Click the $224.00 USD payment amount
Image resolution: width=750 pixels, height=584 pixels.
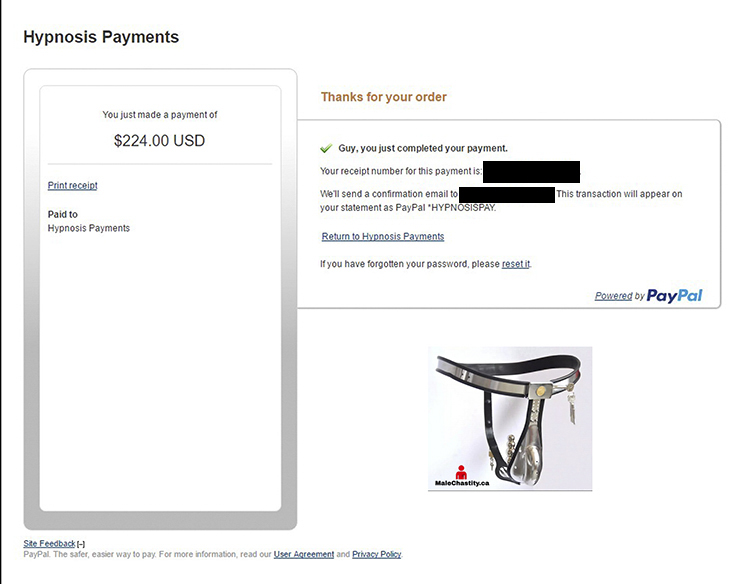pyautogui.click(x=159, y=141)
